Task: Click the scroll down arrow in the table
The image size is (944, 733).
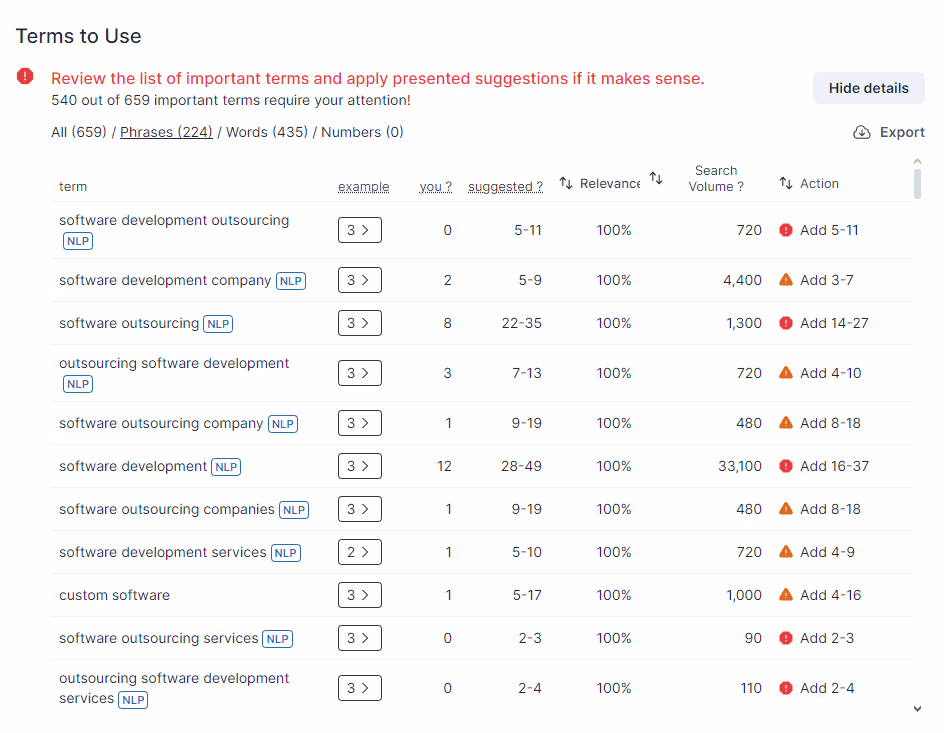Action: click(x=917, y=709)
